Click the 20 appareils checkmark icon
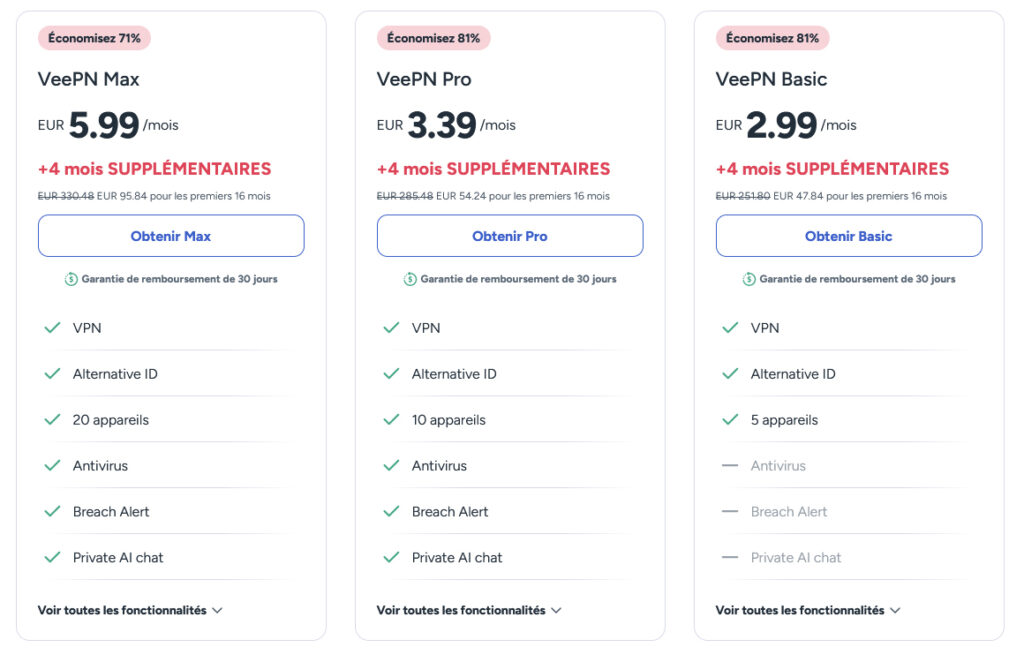The height and width of the screenshot is (655, 1024). pos(53,420)
